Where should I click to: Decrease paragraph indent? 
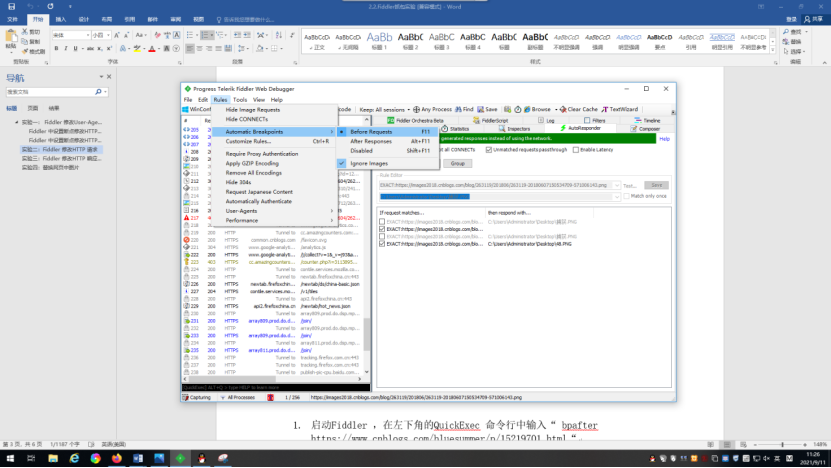coord(237,35)
